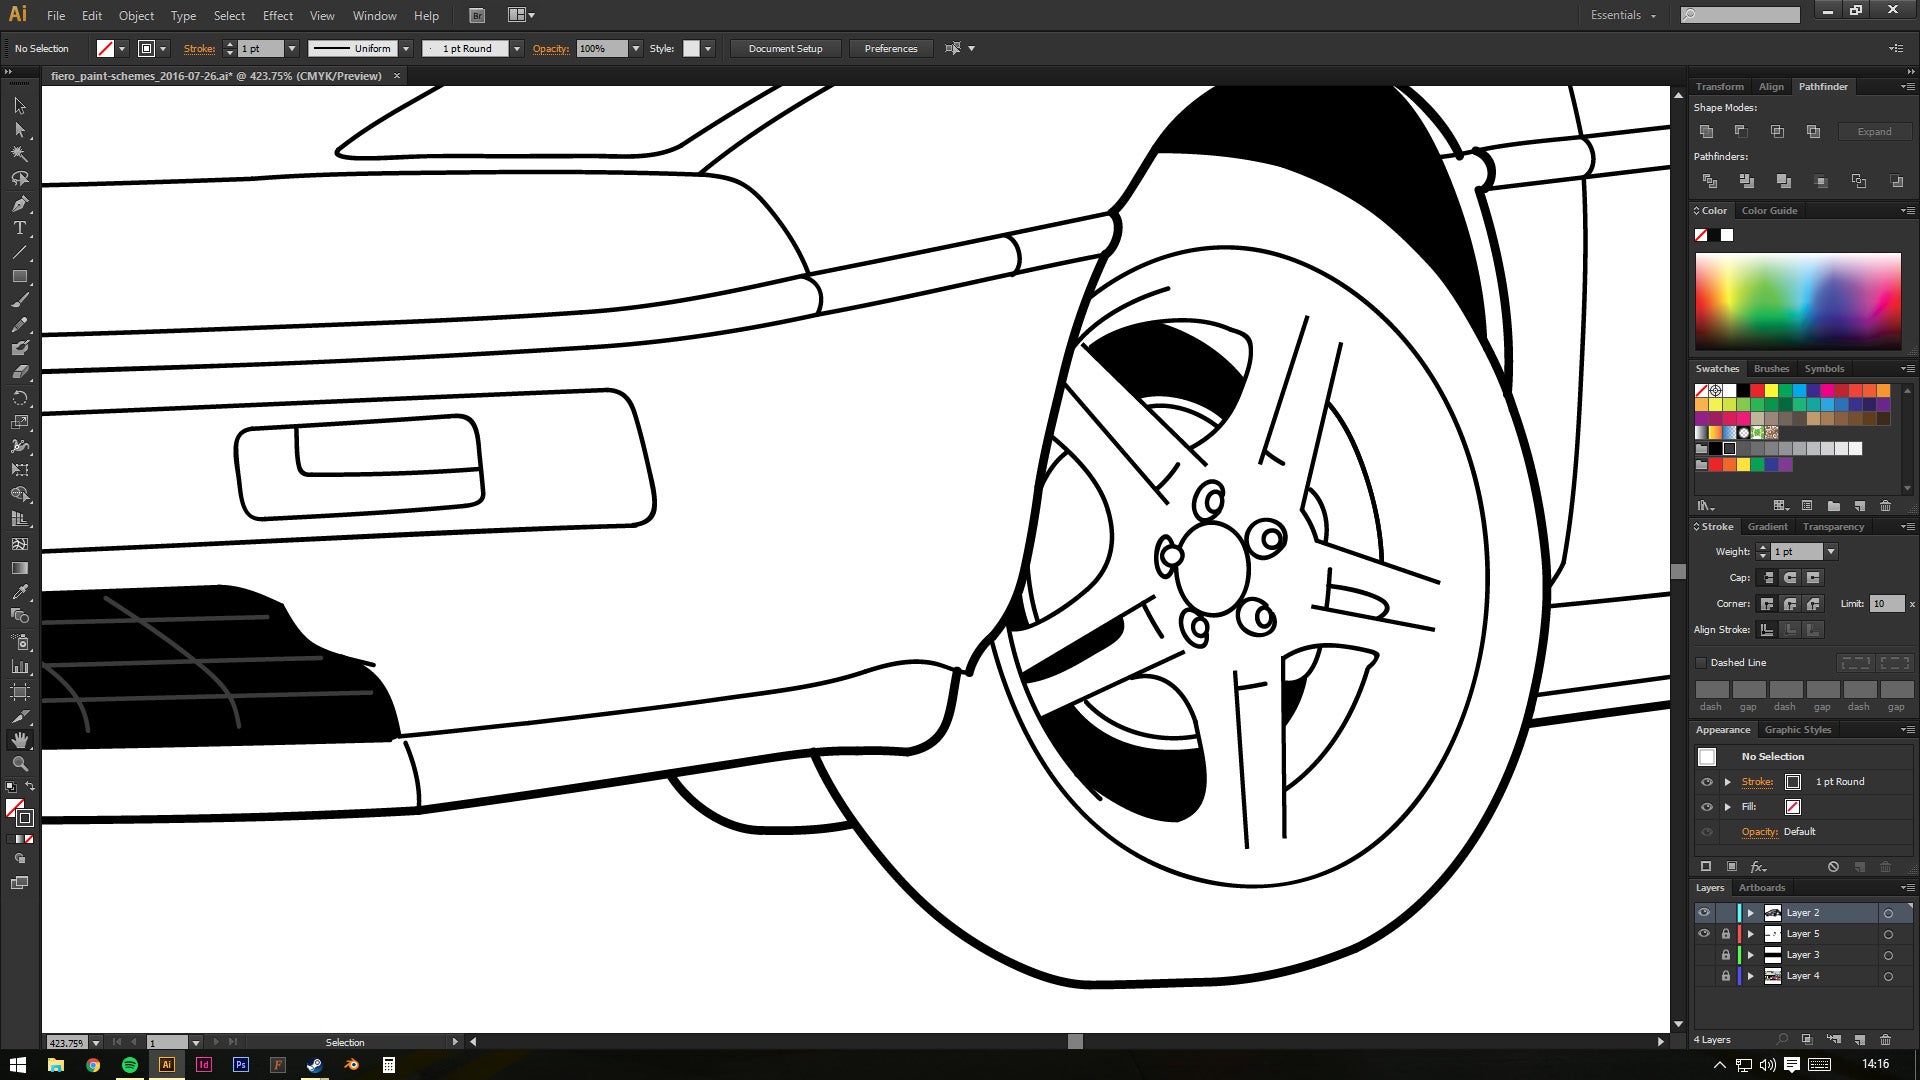
Task: Select the Type tool
Action: click(x=19, y=227)
